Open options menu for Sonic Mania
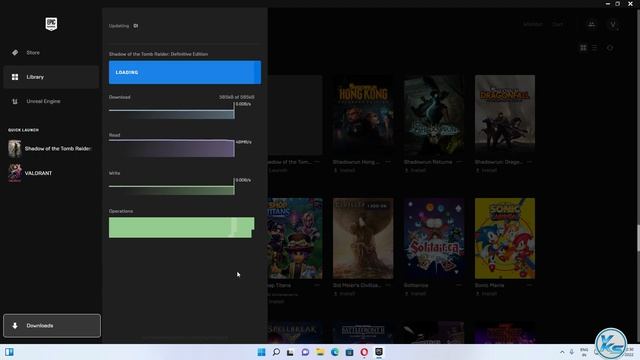The height and width of the screenshot is (360, 640). (530, 285)
